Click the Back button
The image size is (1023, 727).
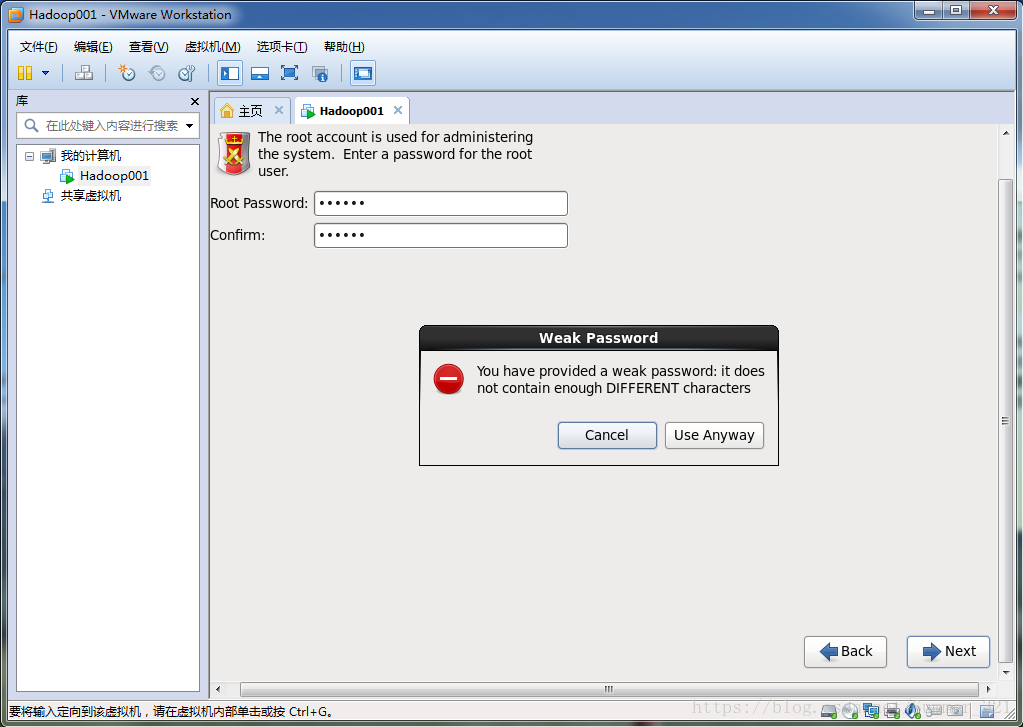tap(845, 651)
